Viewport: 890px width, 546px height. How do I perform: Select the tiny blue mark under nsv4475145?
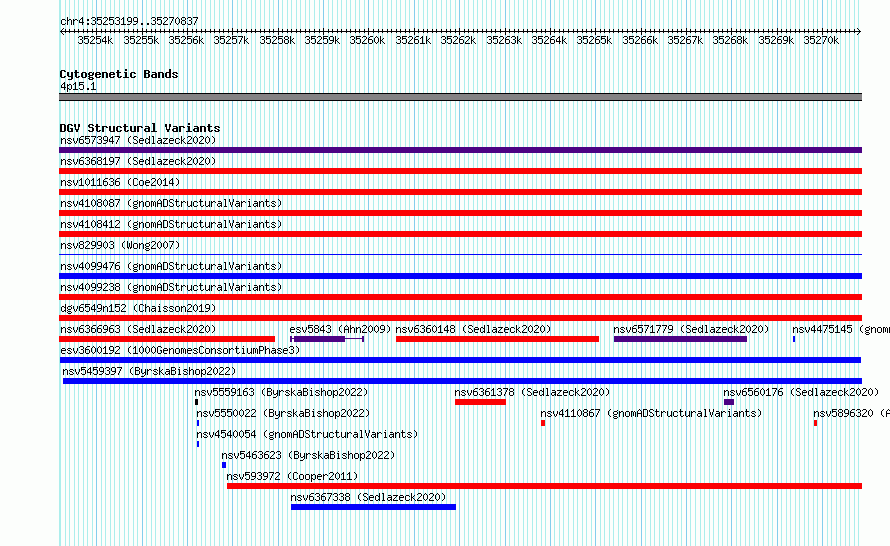point(794,339)
